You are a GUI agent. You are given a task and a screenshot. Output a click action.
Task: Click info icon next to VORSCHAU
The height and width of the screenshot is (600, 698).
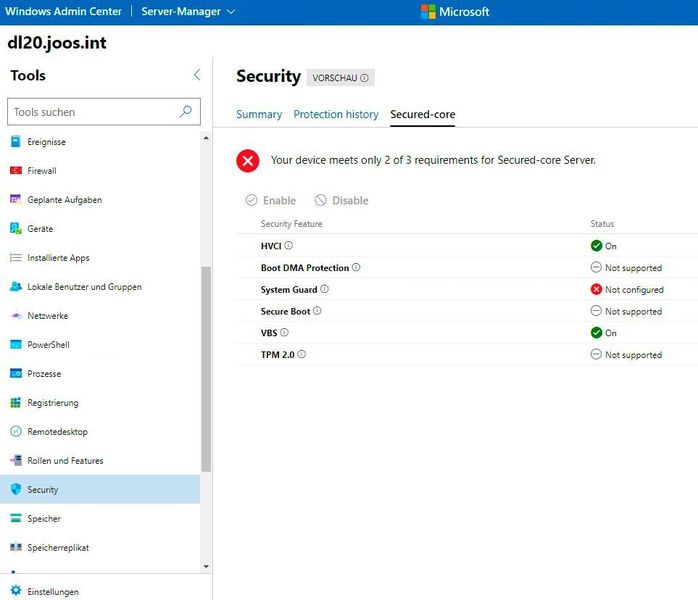[x=364, y=78]
